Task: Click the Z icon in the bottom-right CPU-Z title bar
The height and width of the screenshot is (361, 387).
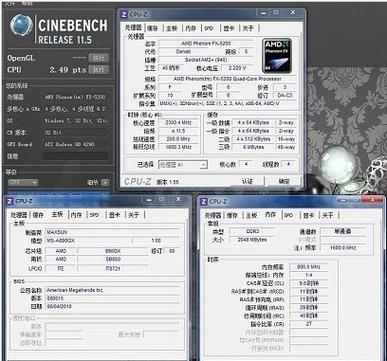Action: coord(204,202)
